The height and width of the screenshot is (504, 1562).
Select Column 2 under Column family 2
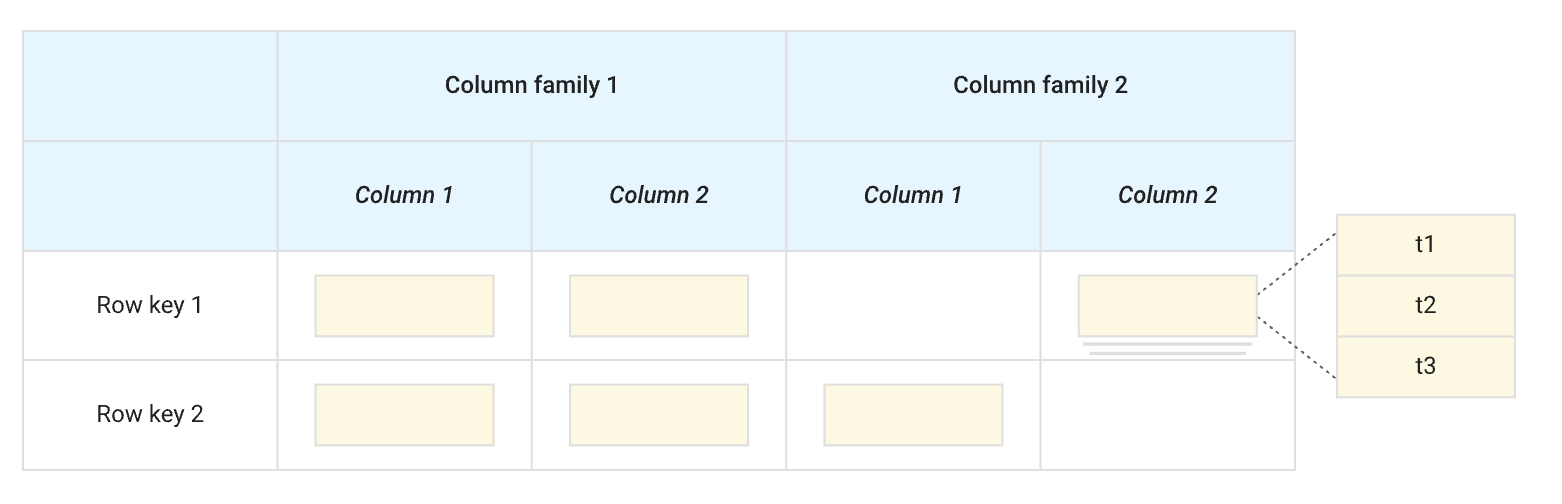(x=1167, y=195)
